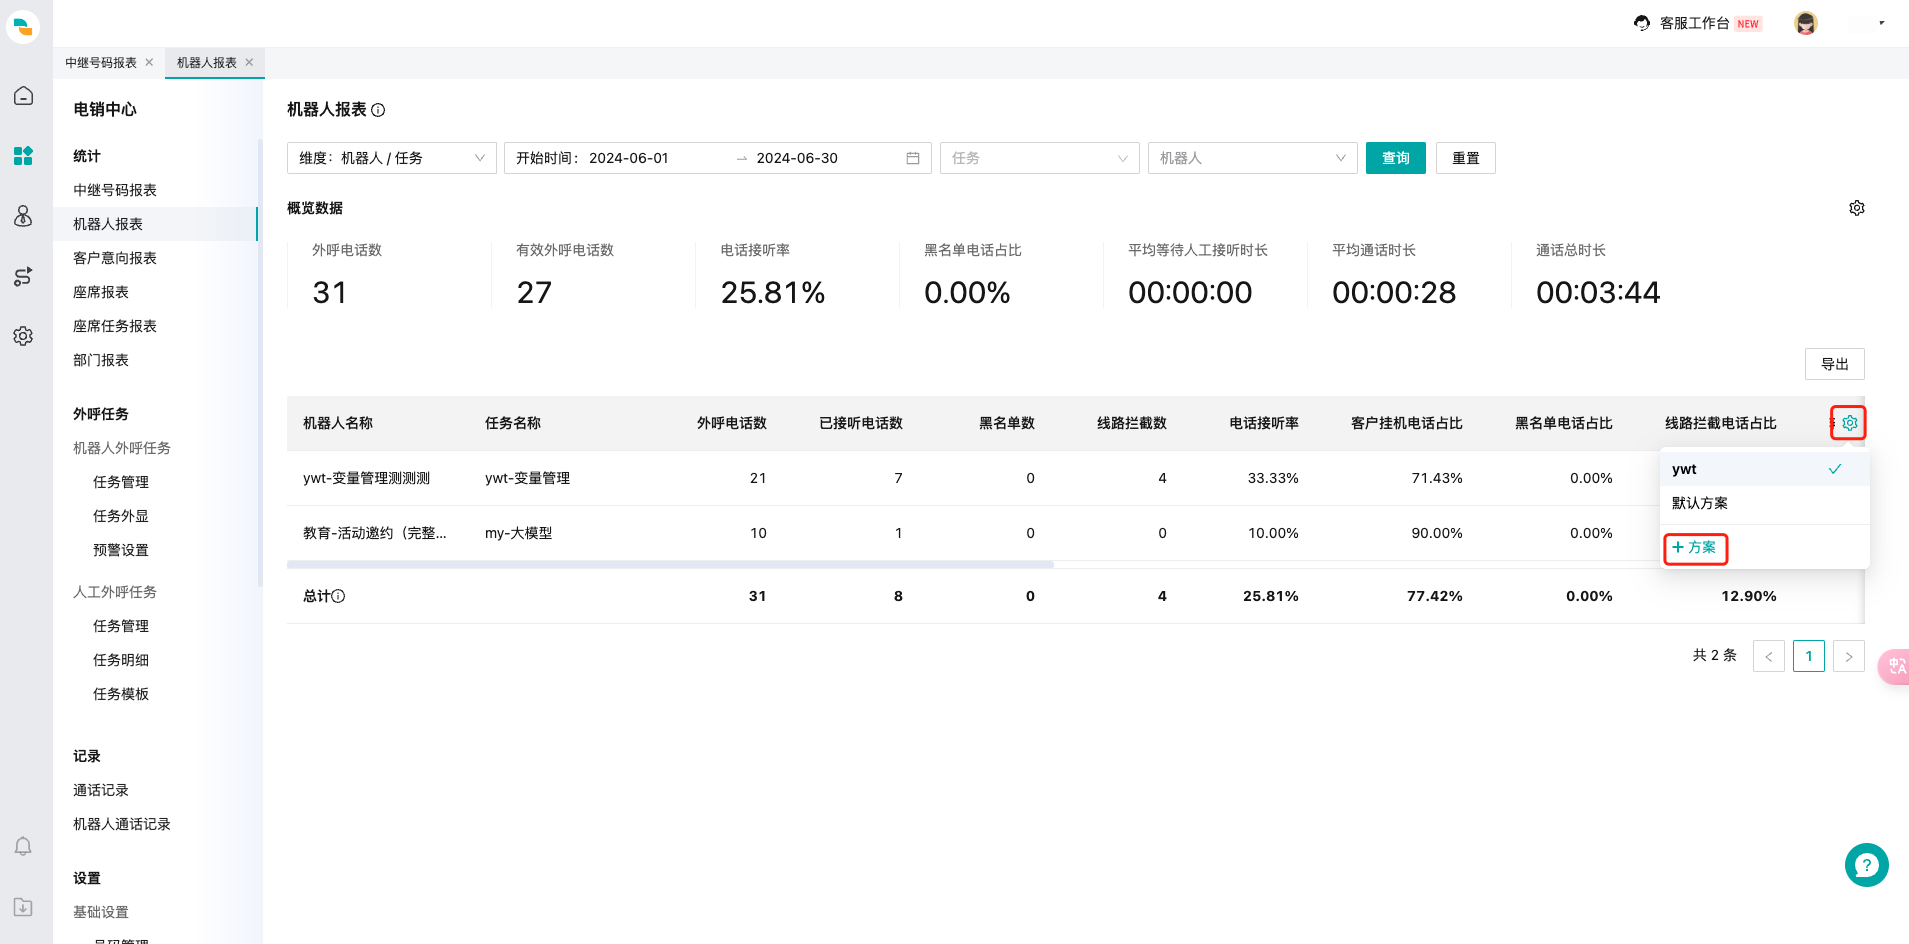Click the info icon beside 机器人报表 title

pyautogui.click(x=378, y=110)
